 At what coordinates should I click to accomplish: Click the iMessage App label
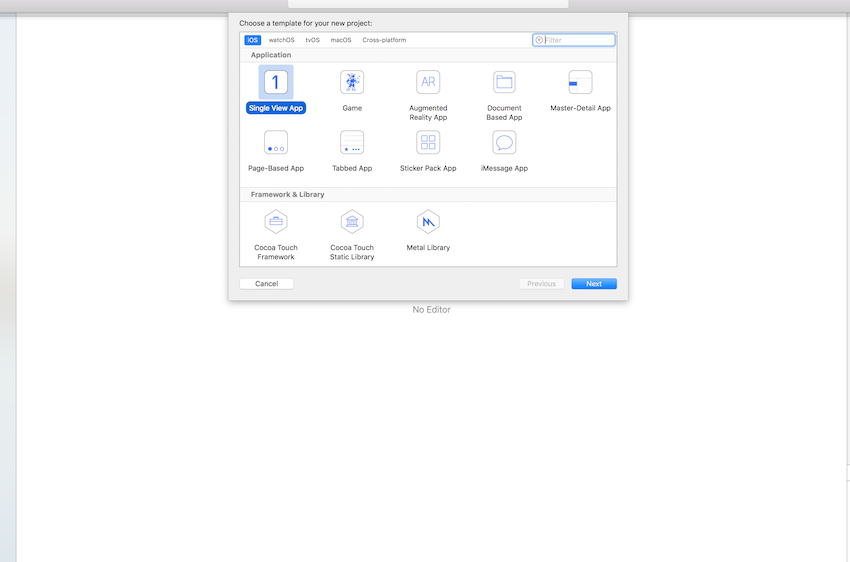504,169
